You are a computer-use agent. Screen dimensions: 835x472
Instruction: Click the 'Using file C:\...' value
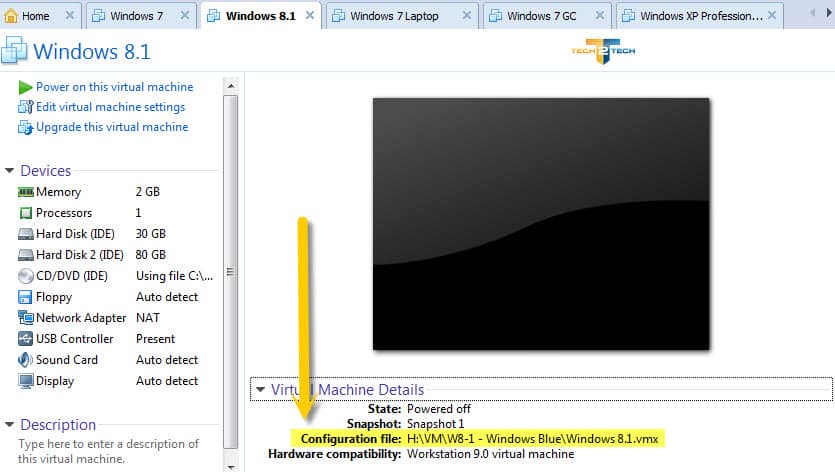pos(174,276)
